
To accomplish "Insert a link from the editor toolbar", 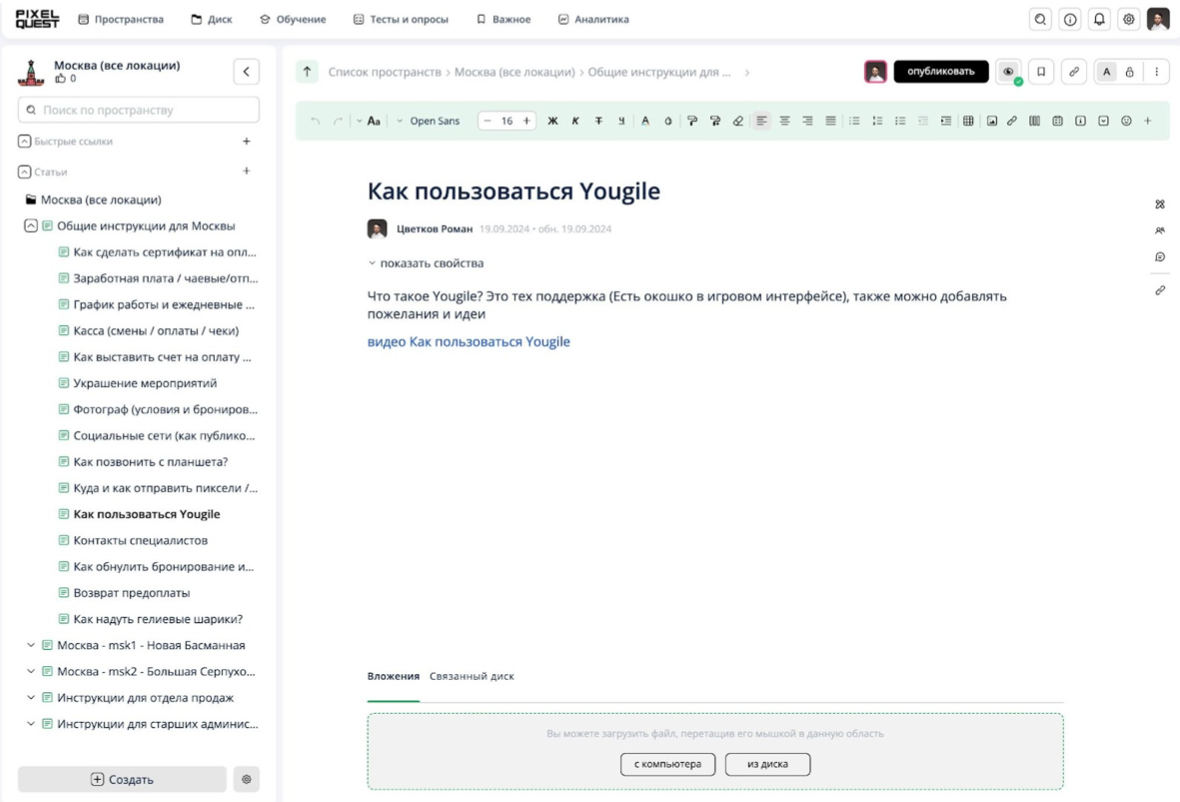I will [x=1012, y=120].
